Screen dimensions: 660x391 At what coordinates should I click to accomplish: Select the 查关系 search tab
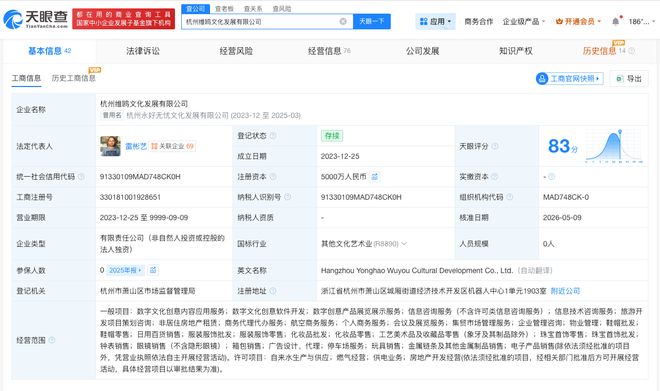tap(253, 8)
